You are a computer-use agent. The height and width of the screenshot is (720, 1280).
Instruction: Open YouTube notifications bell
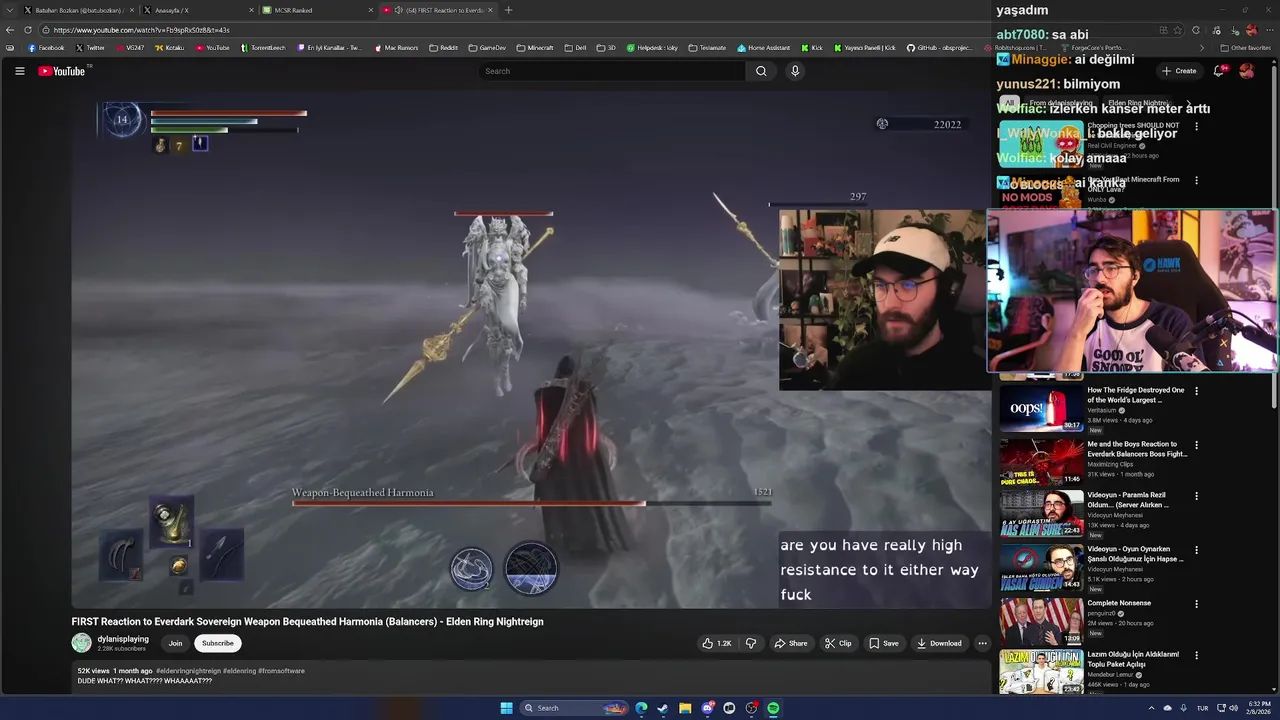1218,71
